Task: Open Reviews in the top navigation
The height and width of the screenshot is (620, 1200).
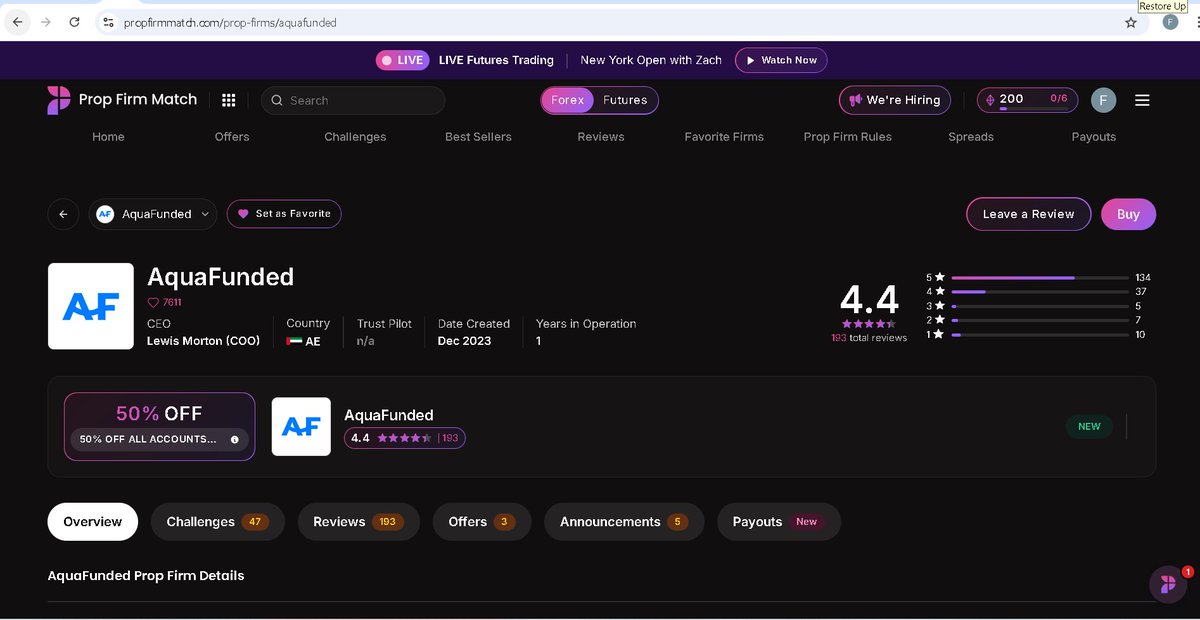Action: coord(601,137)
